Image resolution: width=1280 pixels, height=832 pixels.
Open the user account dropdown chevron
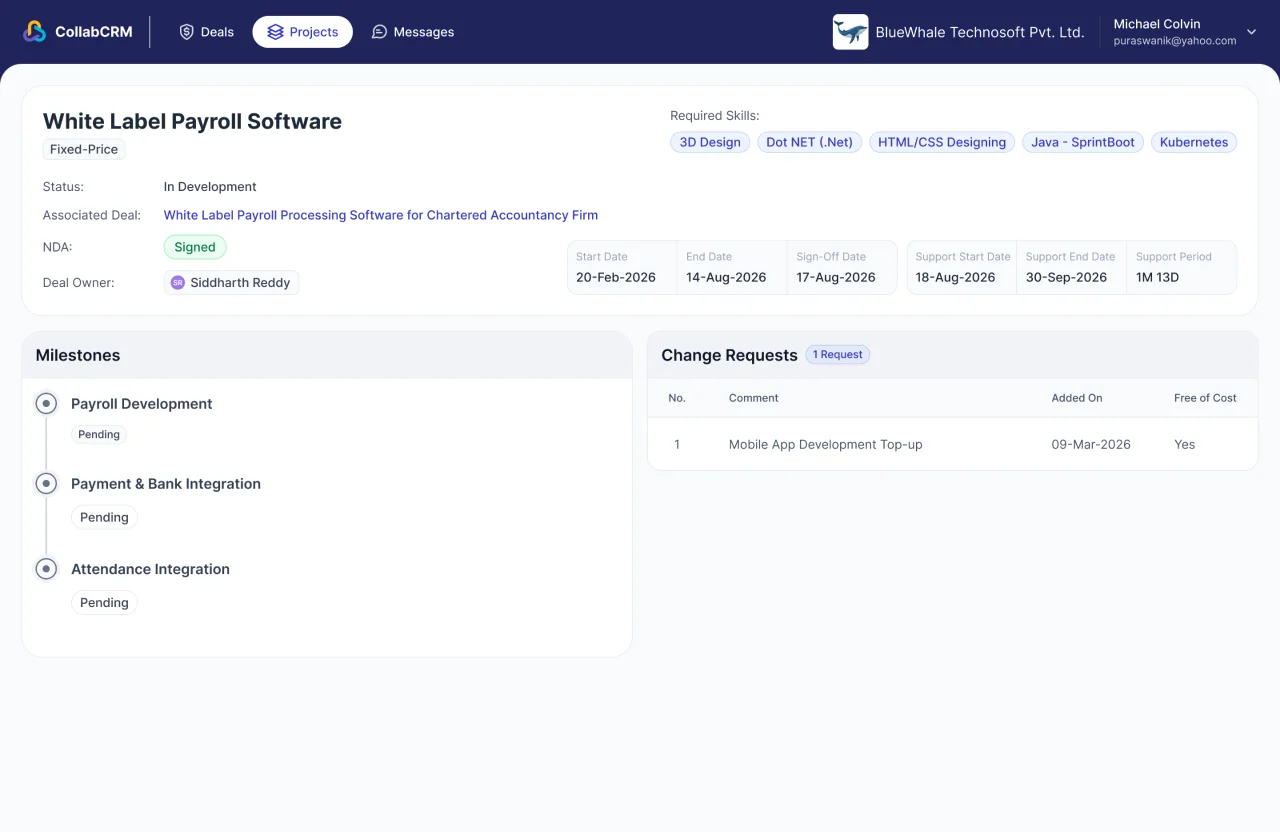(1251, 32)
